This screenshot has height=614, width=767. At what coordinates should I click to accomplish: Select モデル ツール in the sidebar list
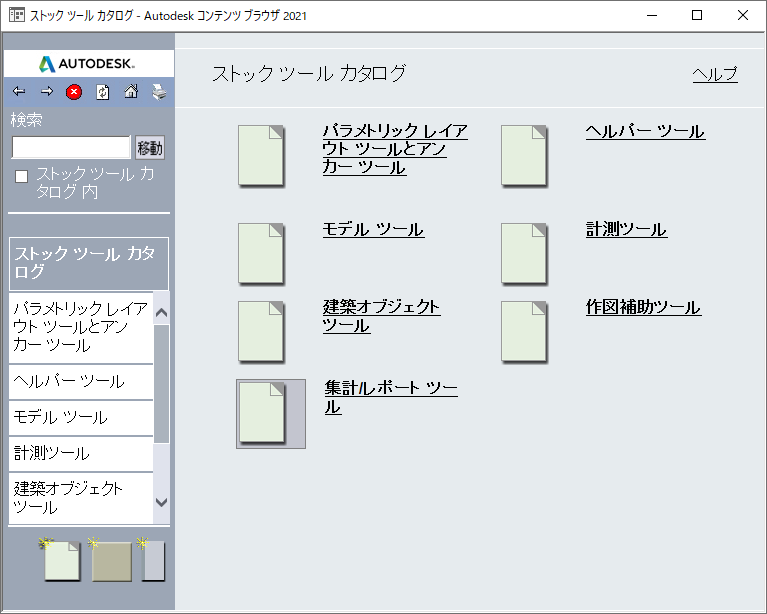pos(81,417)
